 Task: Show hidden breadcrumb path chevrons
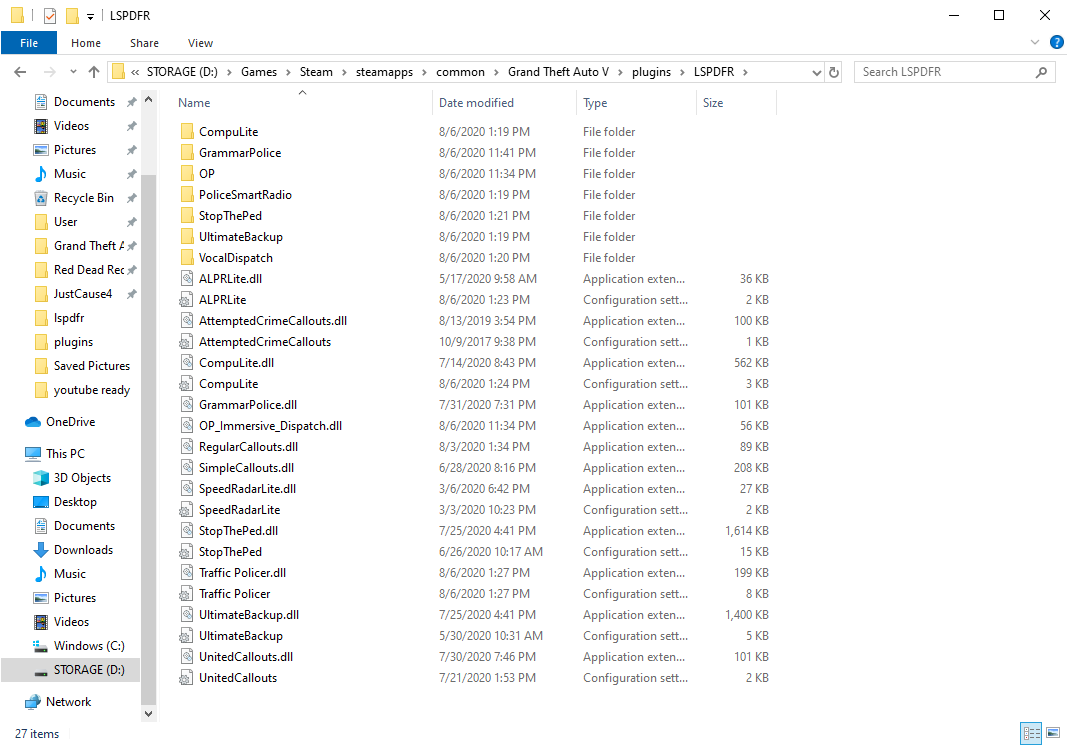point(135,72)
